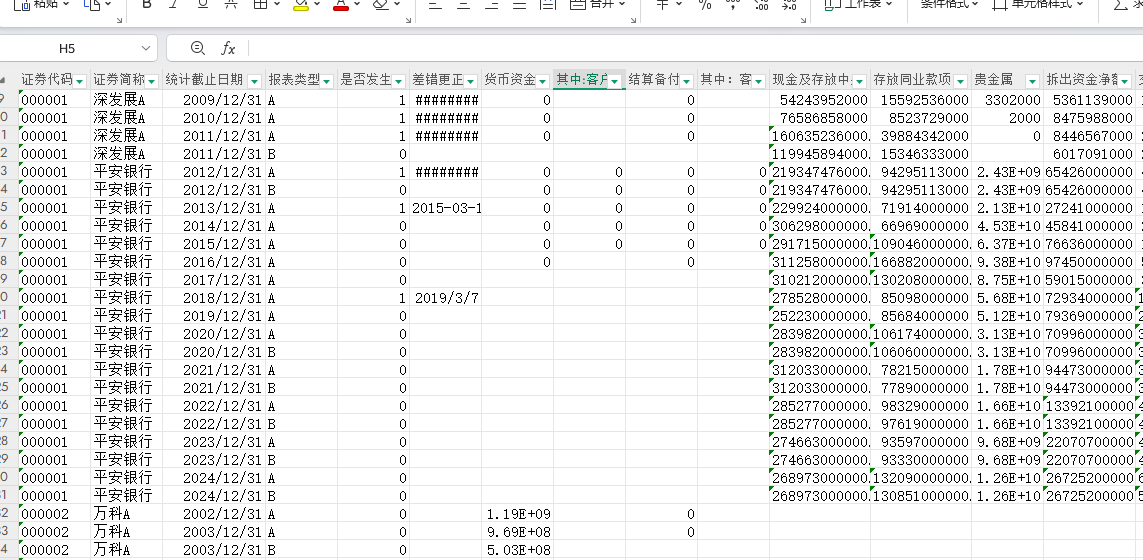Viewport: 1143px width, 560px height.
Task: Select cell containing 2015-03-1
Action: click(445, 208)
